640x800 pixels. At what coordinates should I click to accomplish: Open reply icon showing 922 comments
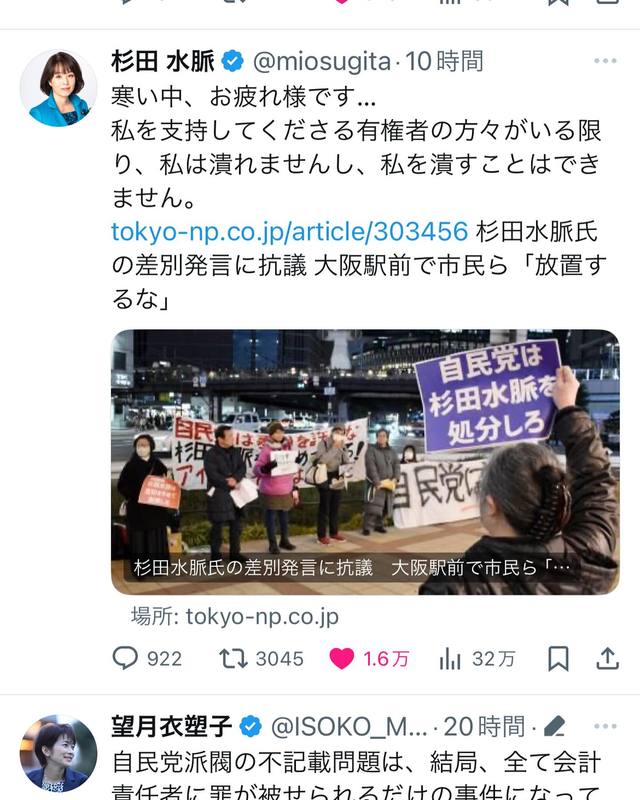[x=125, y=658]
